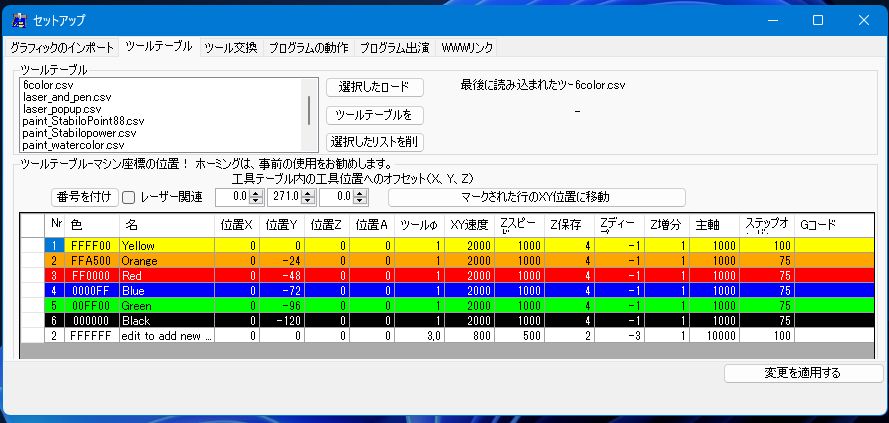Click the Green name cell
Image resolution: width=889 pixels, height=423 pixels.
167,306
